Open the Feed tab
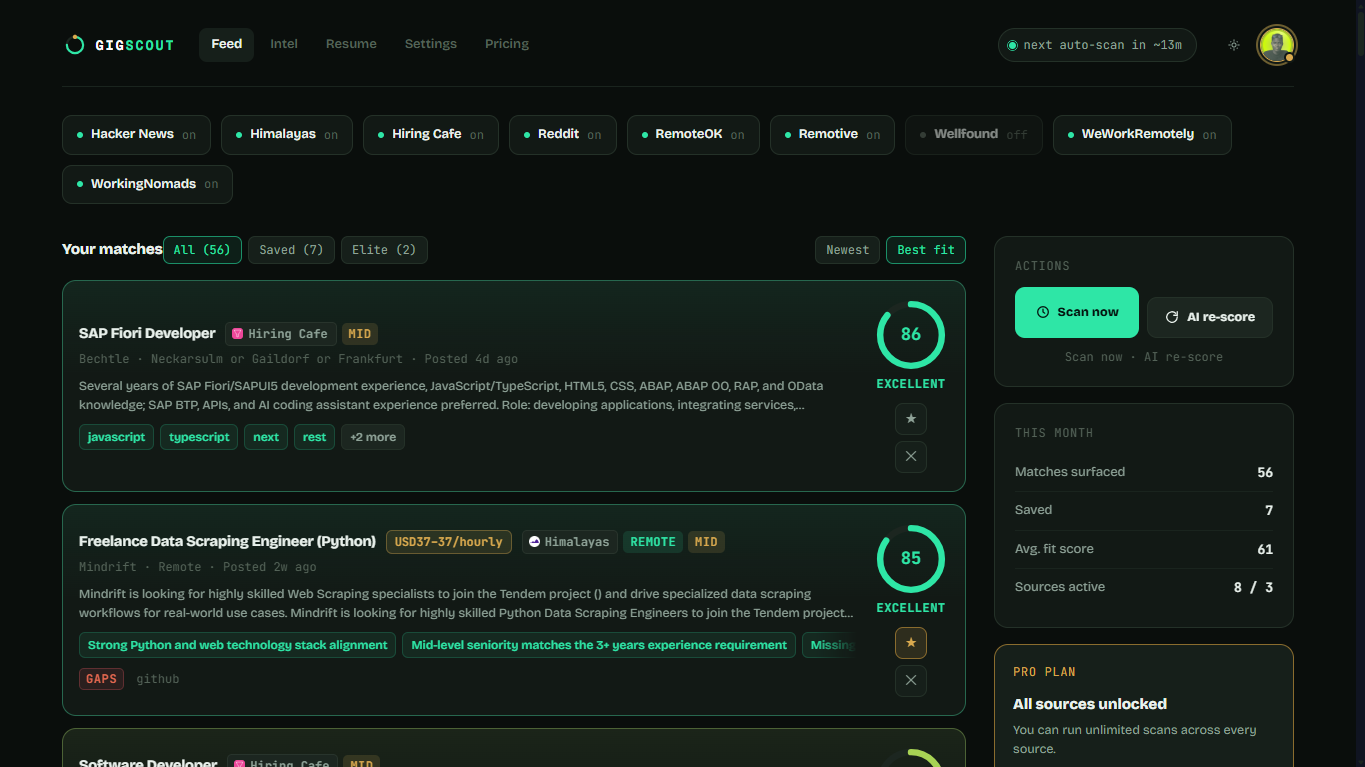This screenshot has height=767, width=1365. [x=227, y=45]
